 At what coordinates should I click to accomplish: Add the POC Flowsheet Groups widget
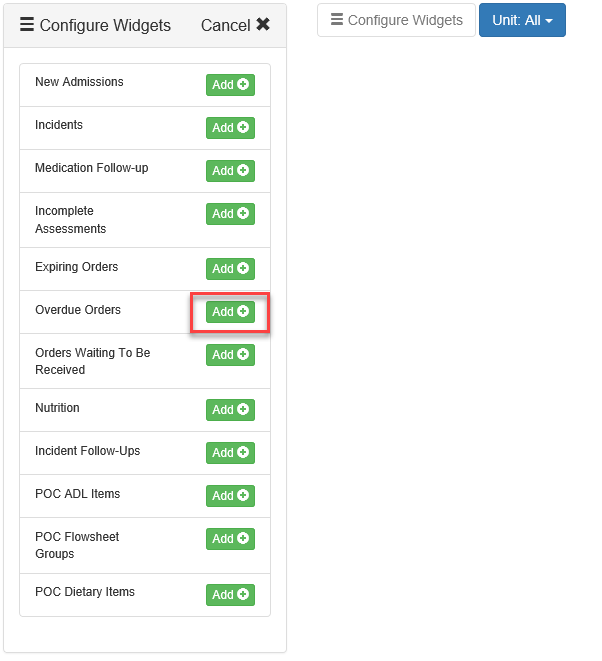tap(230, 539)
